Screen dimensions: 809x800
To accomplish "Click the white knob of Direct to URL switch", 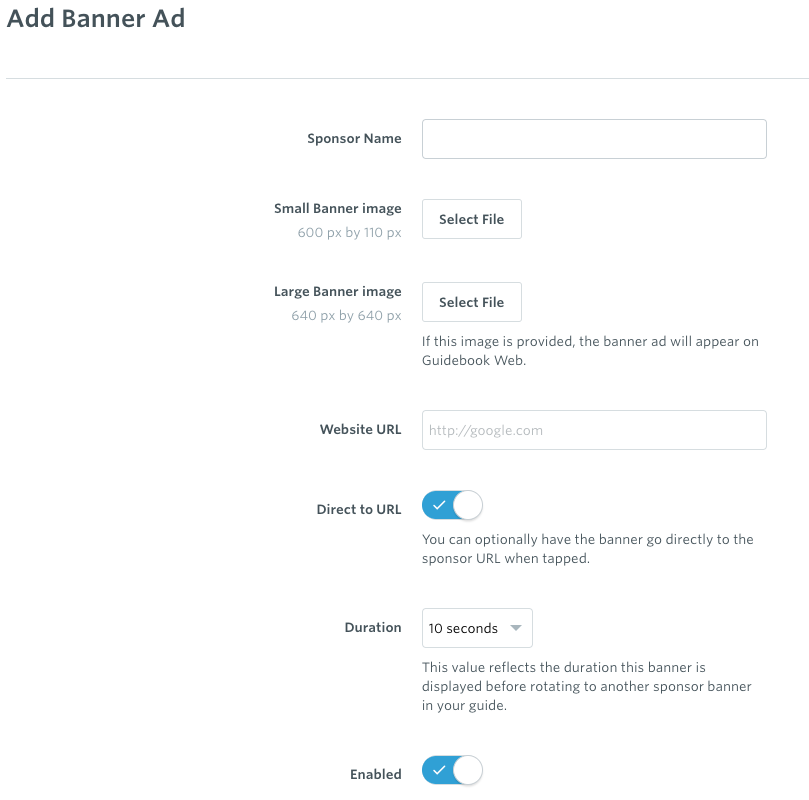I will click(x=467, y=505).
